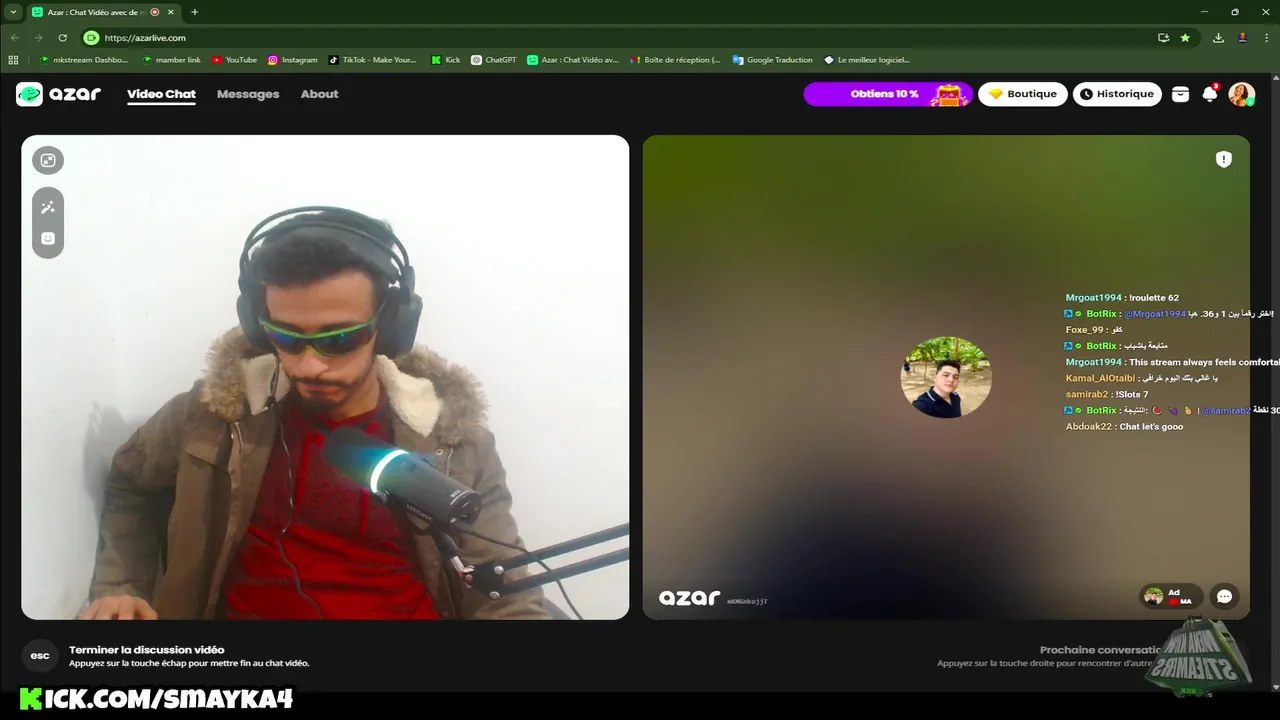Report the partner with the shield icon
1280x720 pixels.
[1223, 159]
